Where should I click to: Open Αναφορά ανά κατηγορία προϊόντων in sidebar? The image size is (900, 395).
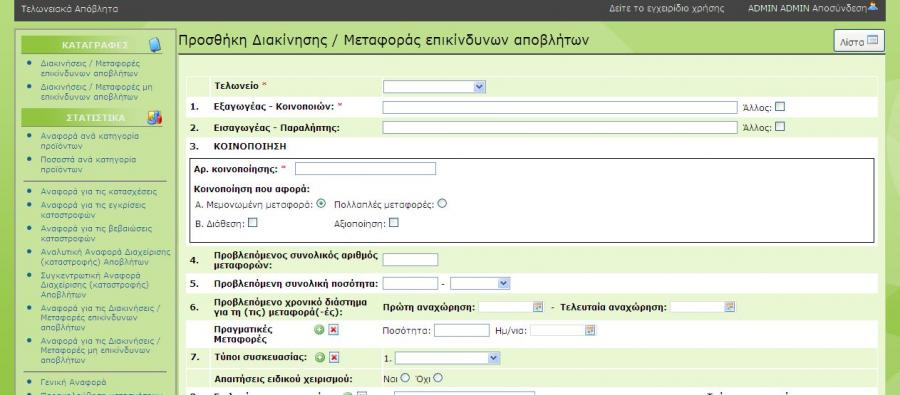click(x=90, y=141)
